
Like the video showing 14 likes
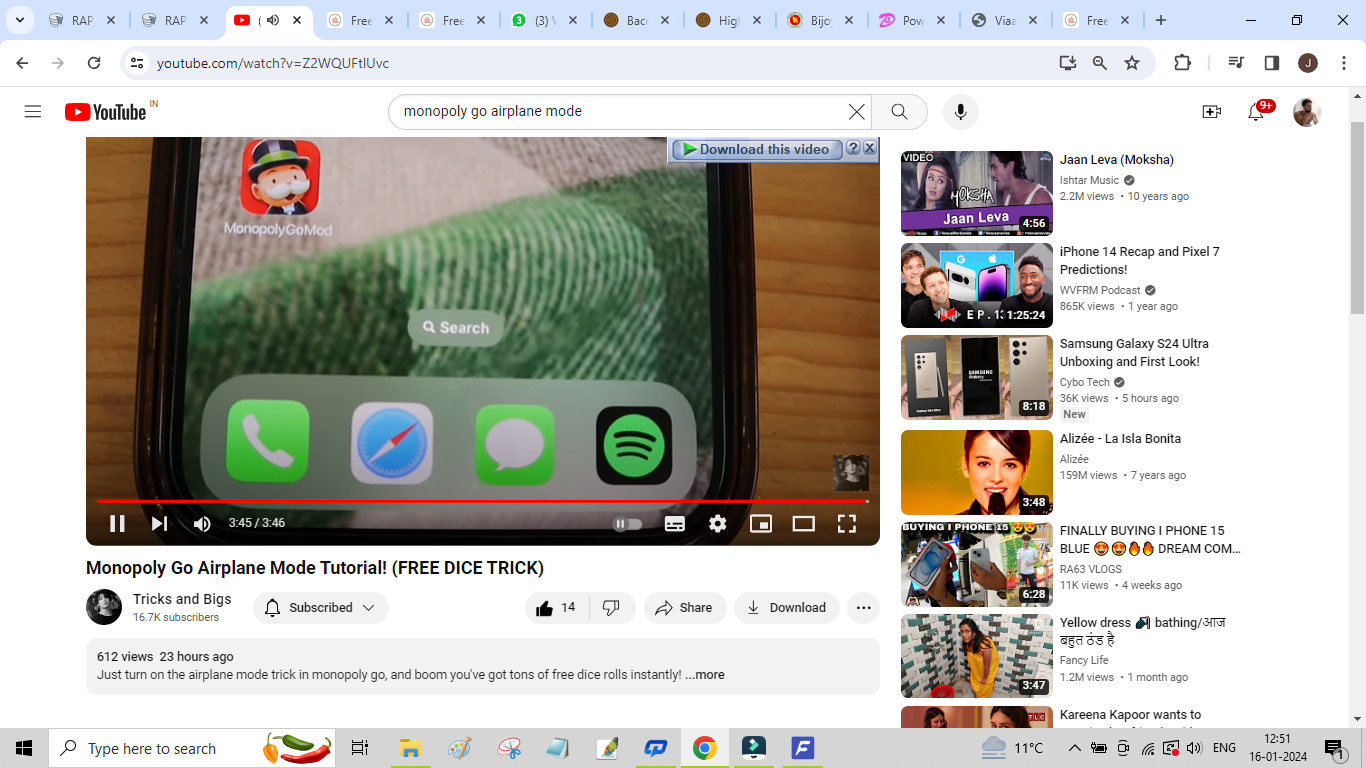click(x=556, y=607)
